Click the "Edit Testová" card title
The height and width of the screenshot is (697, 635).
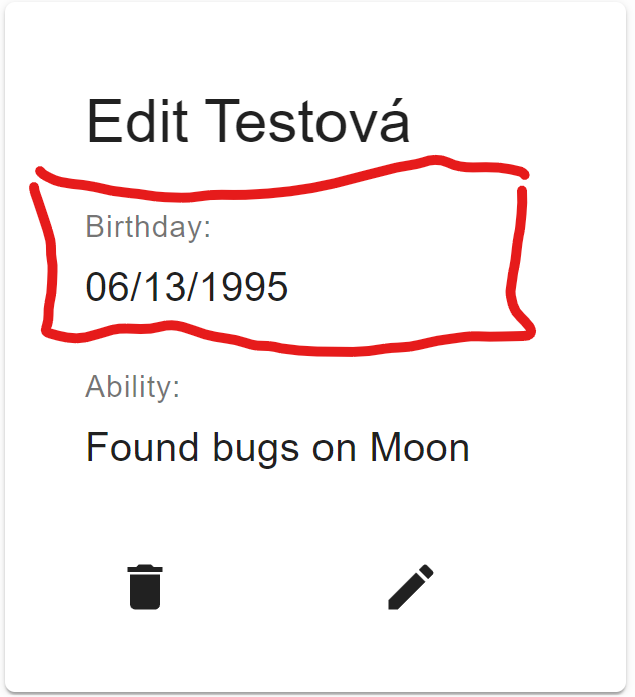click(x=248, y=123)
